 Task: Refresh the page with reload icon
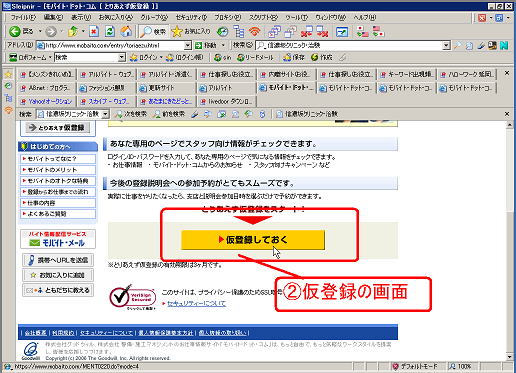[x=110, y=31]
